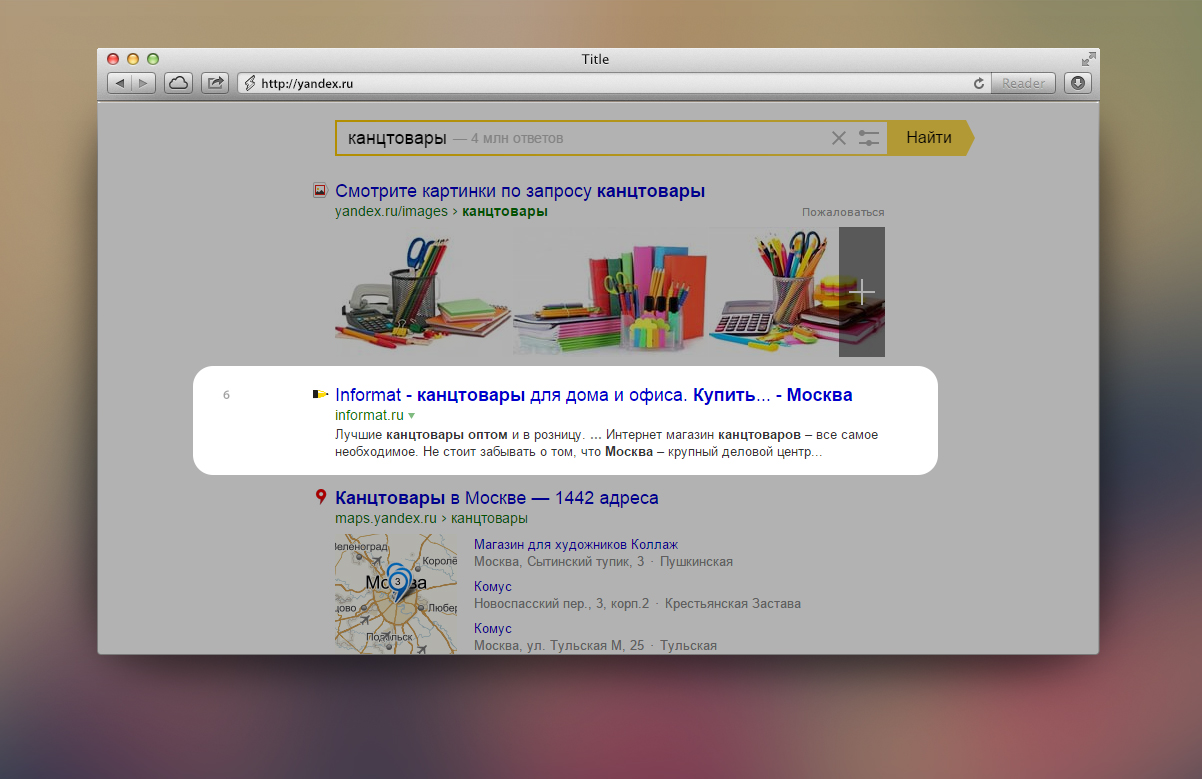Expand the dropdown arrow next to informat.ru
Viewport: 1202px width, 779px height.
(x=411, y=415)
